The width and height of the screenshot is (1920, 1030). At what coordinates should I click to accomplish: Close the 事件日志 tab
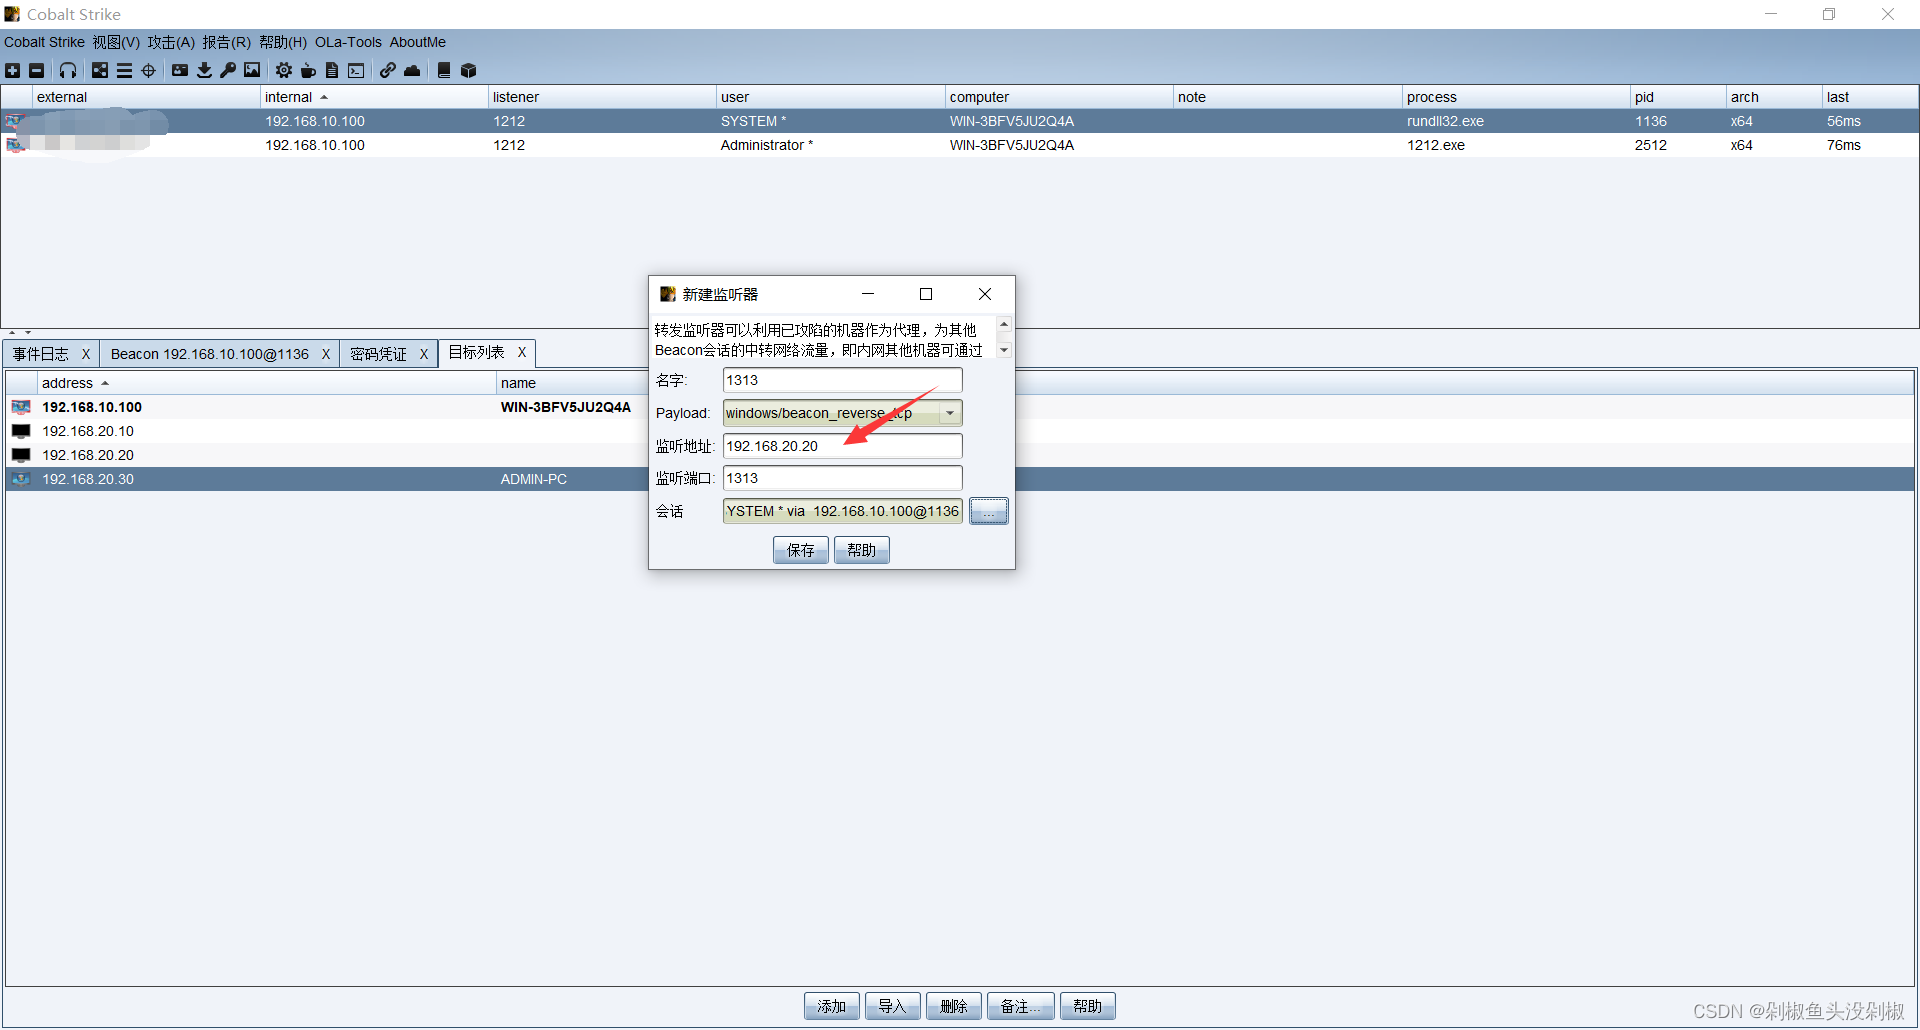86,354
